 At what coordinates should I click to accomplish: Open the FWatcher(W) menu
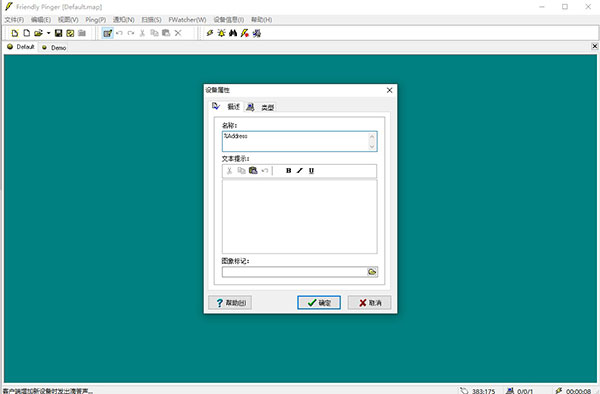[x=188, y=20]
